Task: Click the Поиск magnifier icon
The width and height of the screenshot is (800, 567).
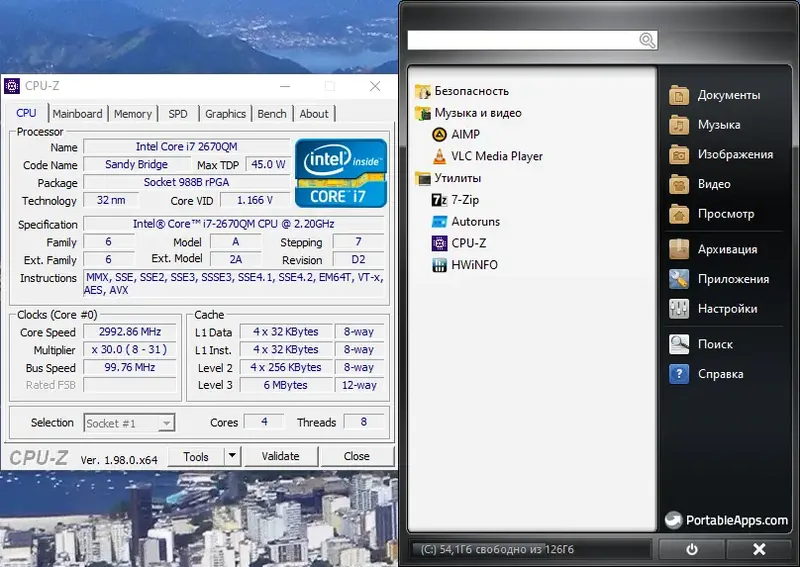Action: pos(679,344)
